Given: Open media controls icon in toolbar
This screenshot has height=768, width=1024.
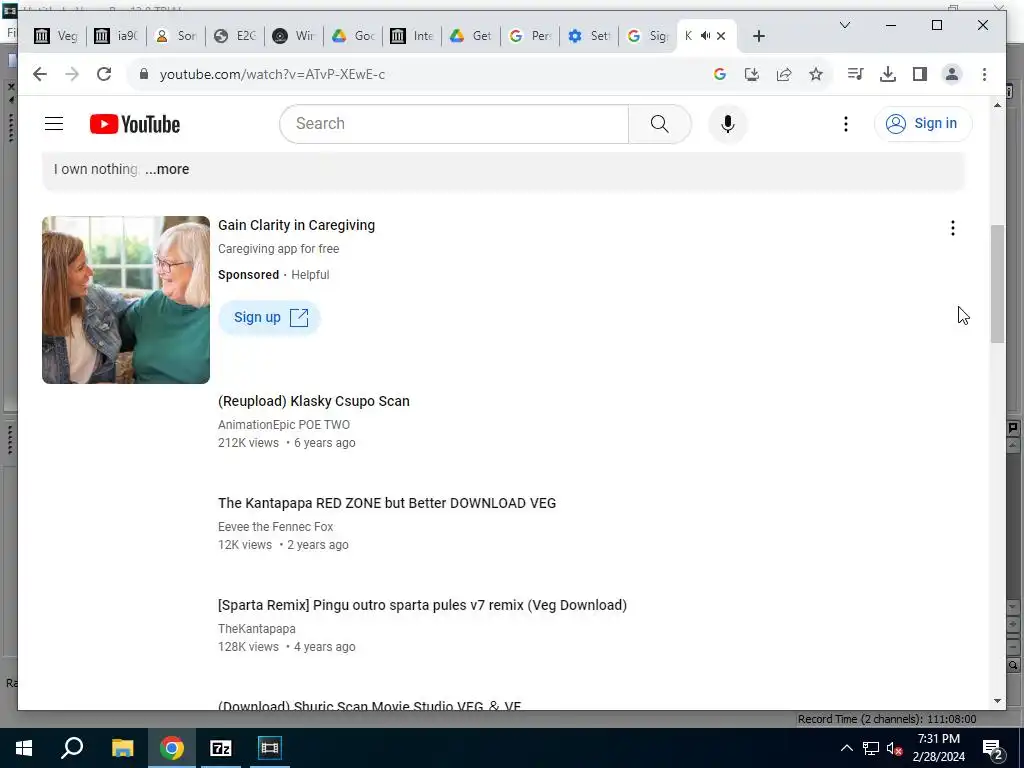Looking at the screenshot, I should pos(855,74).
